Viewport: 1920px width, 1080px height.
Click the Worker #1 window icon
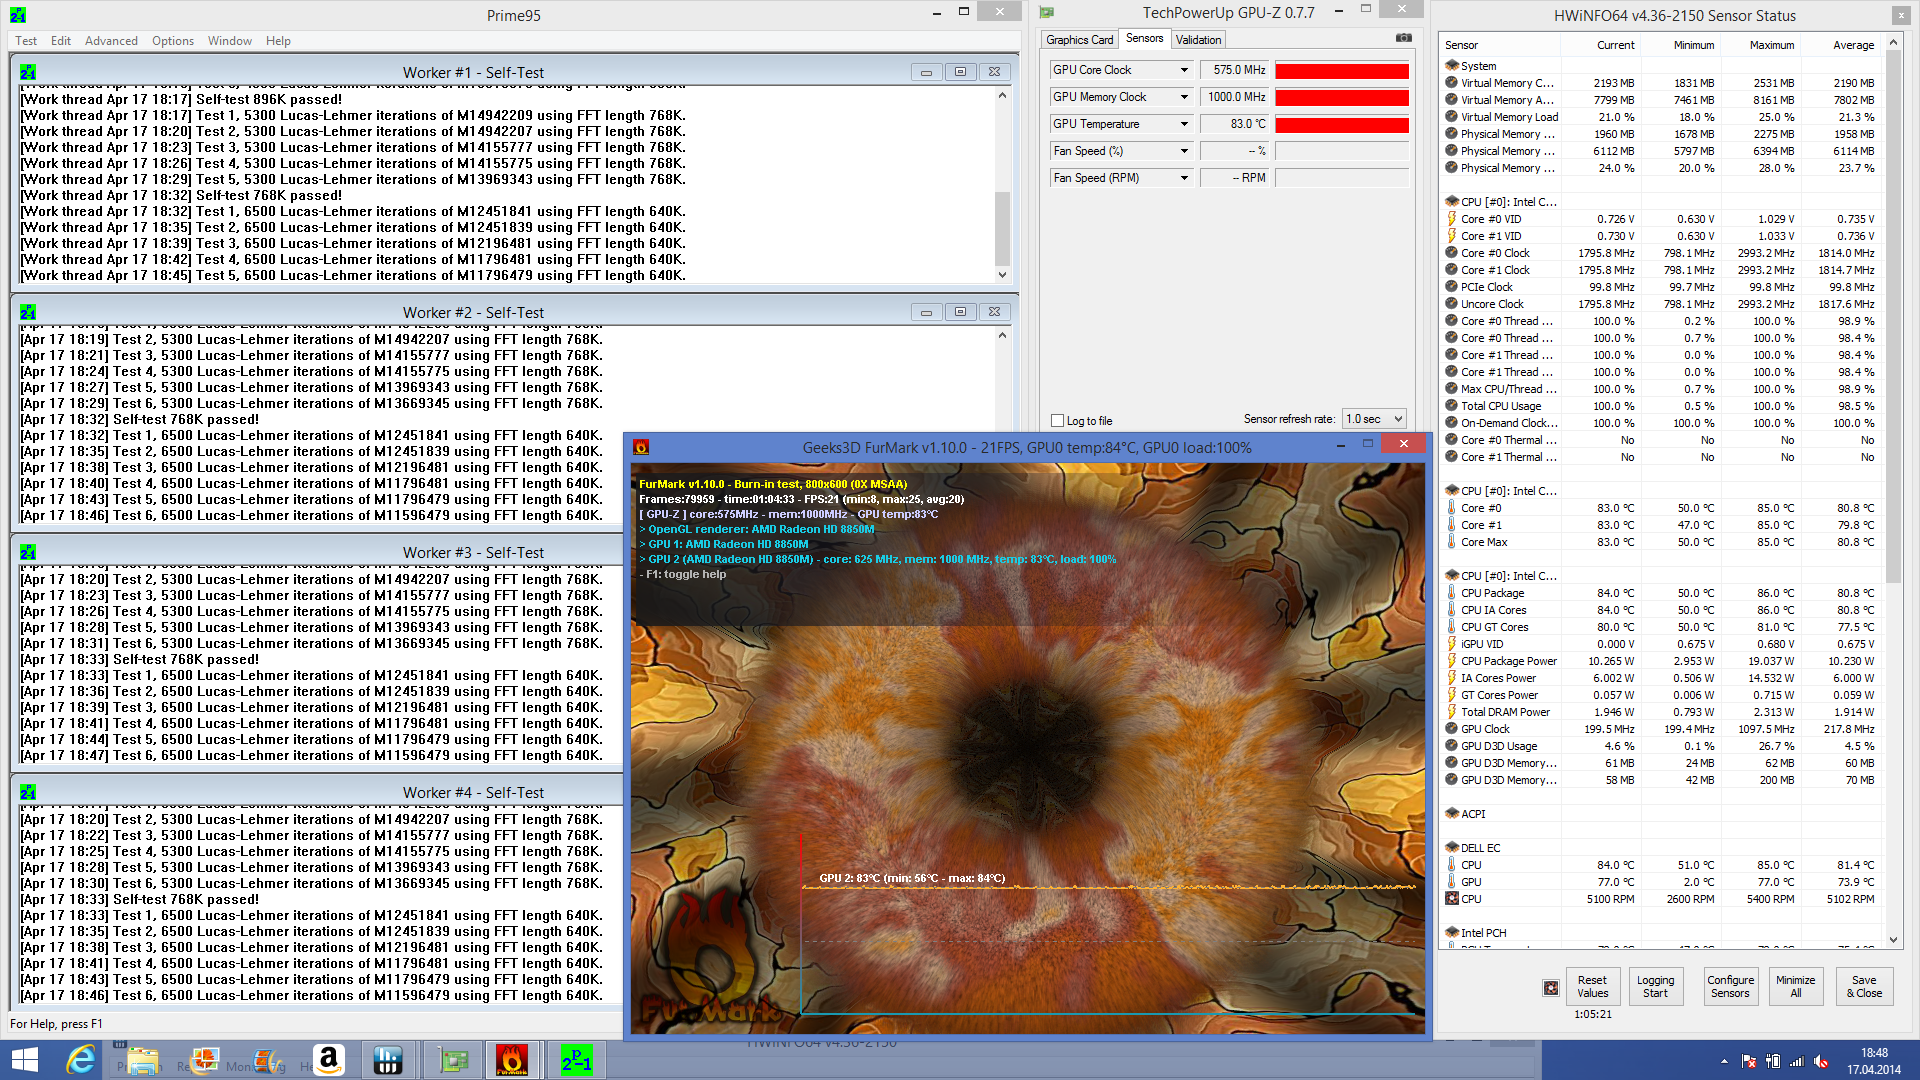tap(28, 72)
